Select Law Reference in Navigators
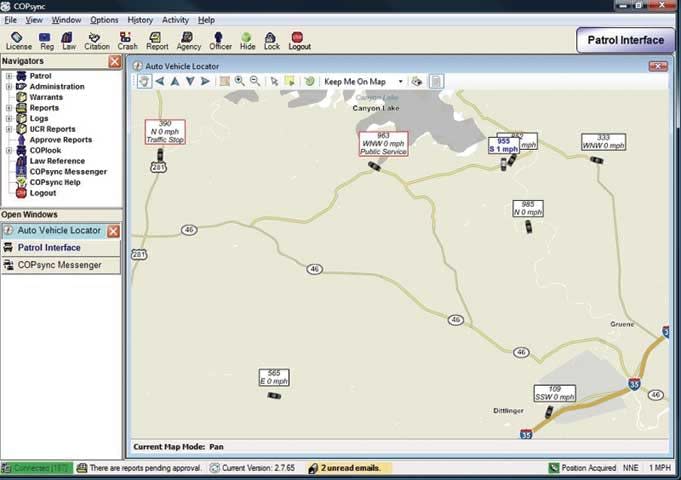 pyautogui.click(x=57, y=161)
